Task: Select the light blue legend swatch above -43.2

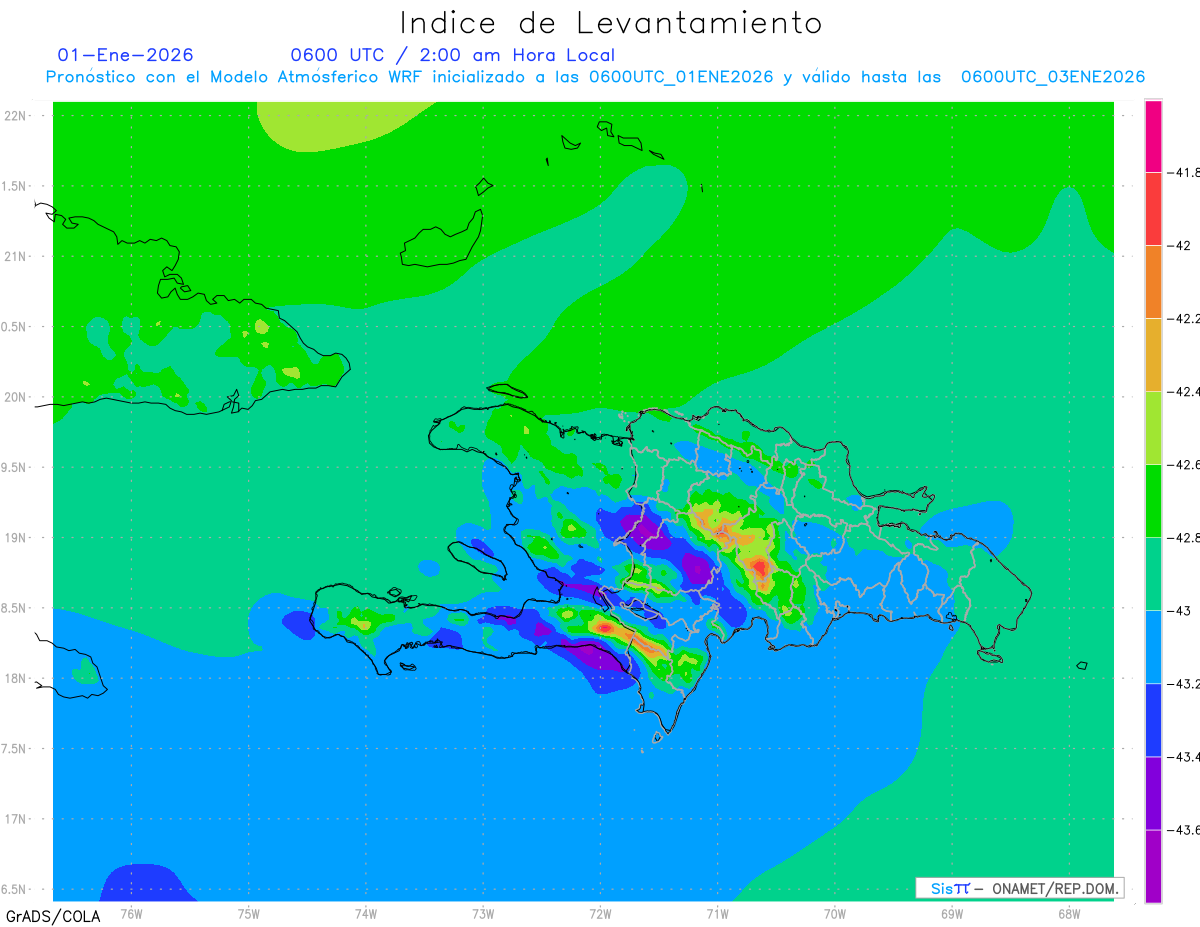Action: point(1153,646)
